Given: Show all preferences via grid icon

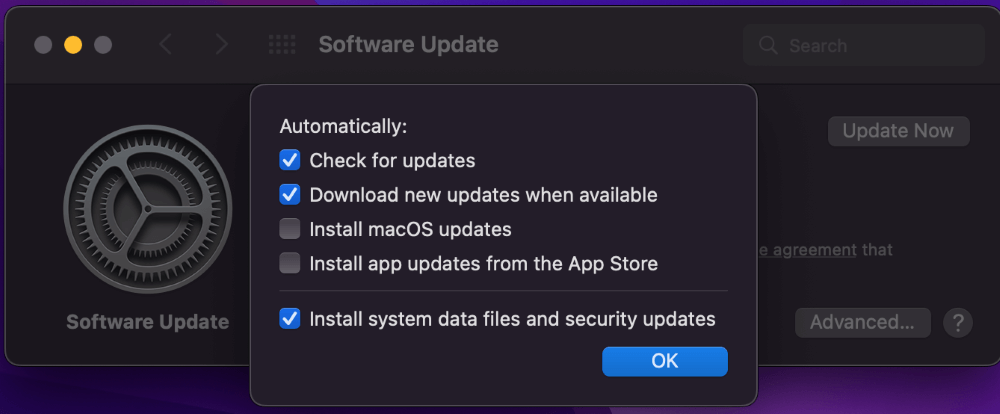Looking at the screenshot, I should pyautogui.click(x=282, y=45).
